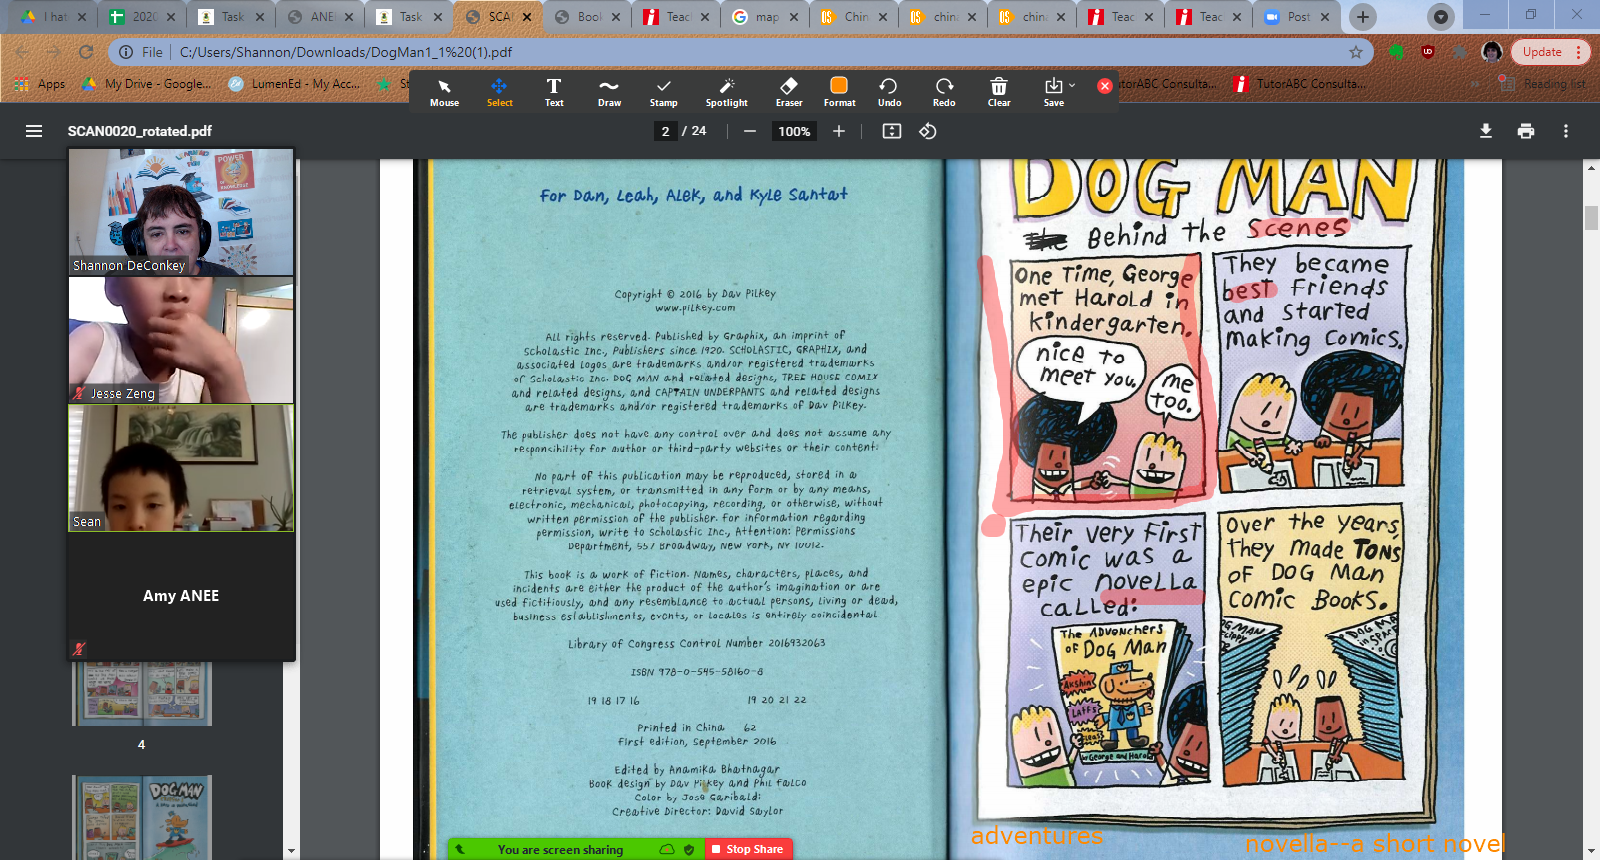This screenshot has width=1600, height=860.
Task: Open the Reading list
Action: pos(1542,84)
